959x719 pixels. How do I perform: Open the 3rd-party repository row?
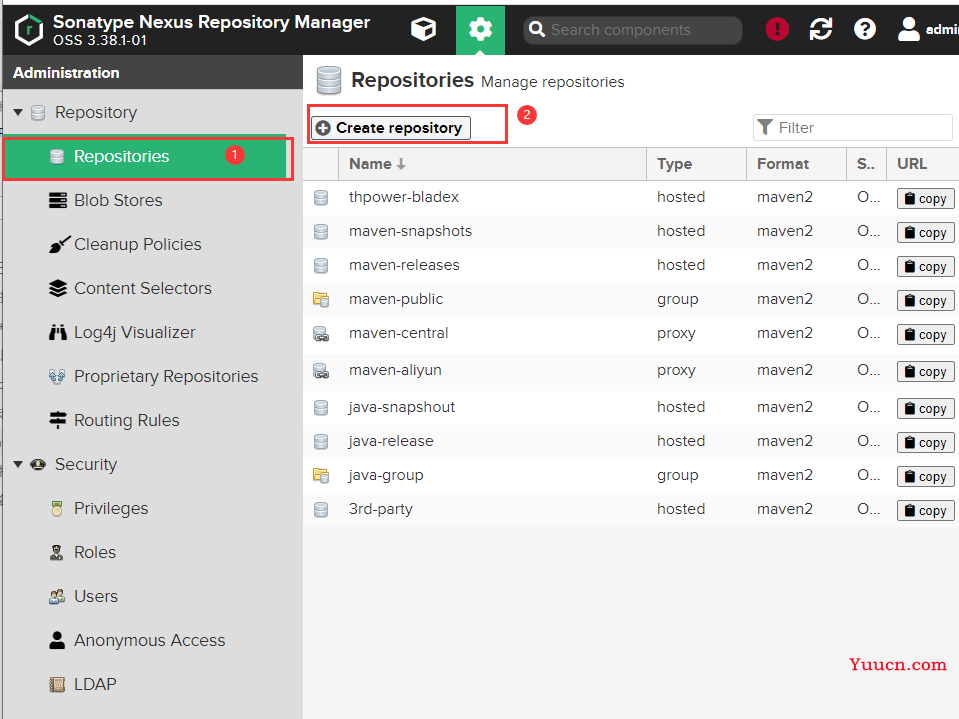pos(631,509)
